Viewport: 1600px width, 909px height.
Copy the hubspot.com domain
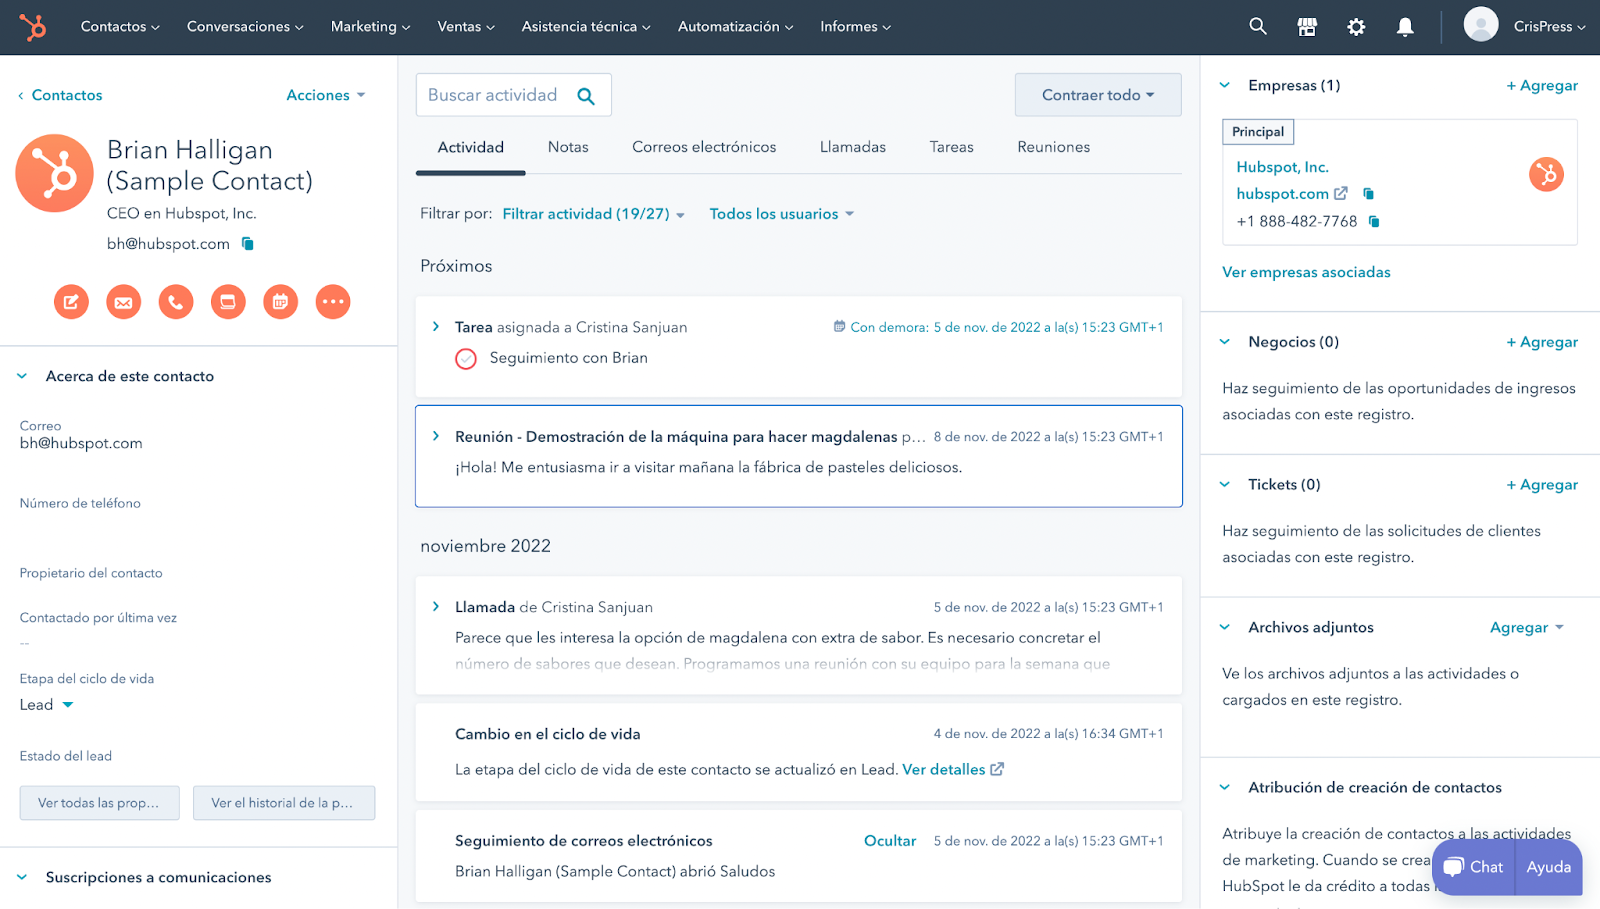[x=1368, y=194]
